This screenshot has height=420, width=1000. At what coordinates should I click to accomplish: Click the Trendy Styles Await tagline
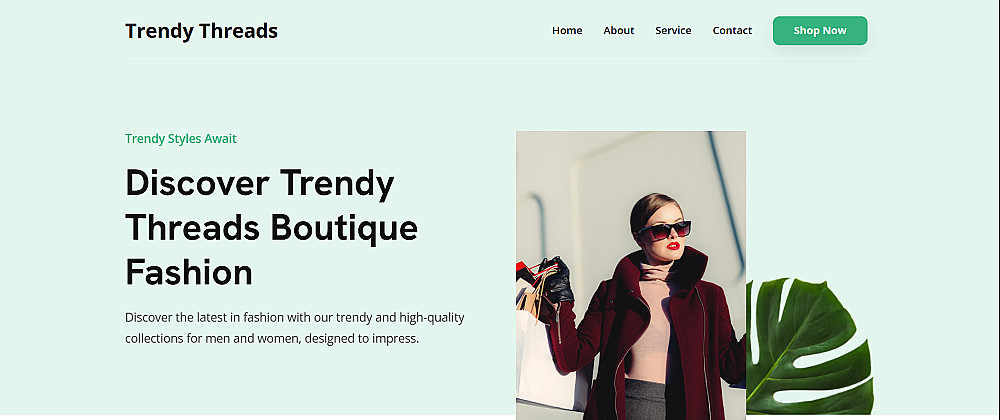coord(181,138)
